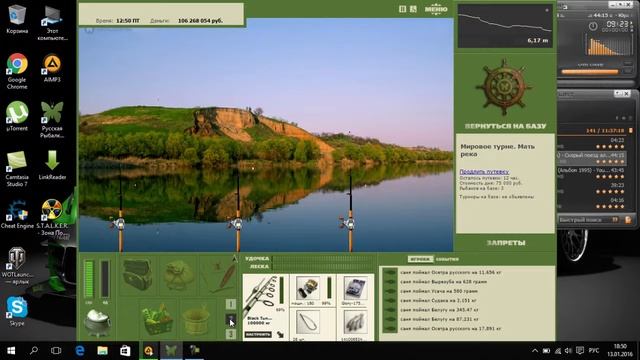Click the packaged line thumbnail
The image size is (640, 360).
point(355,288)
